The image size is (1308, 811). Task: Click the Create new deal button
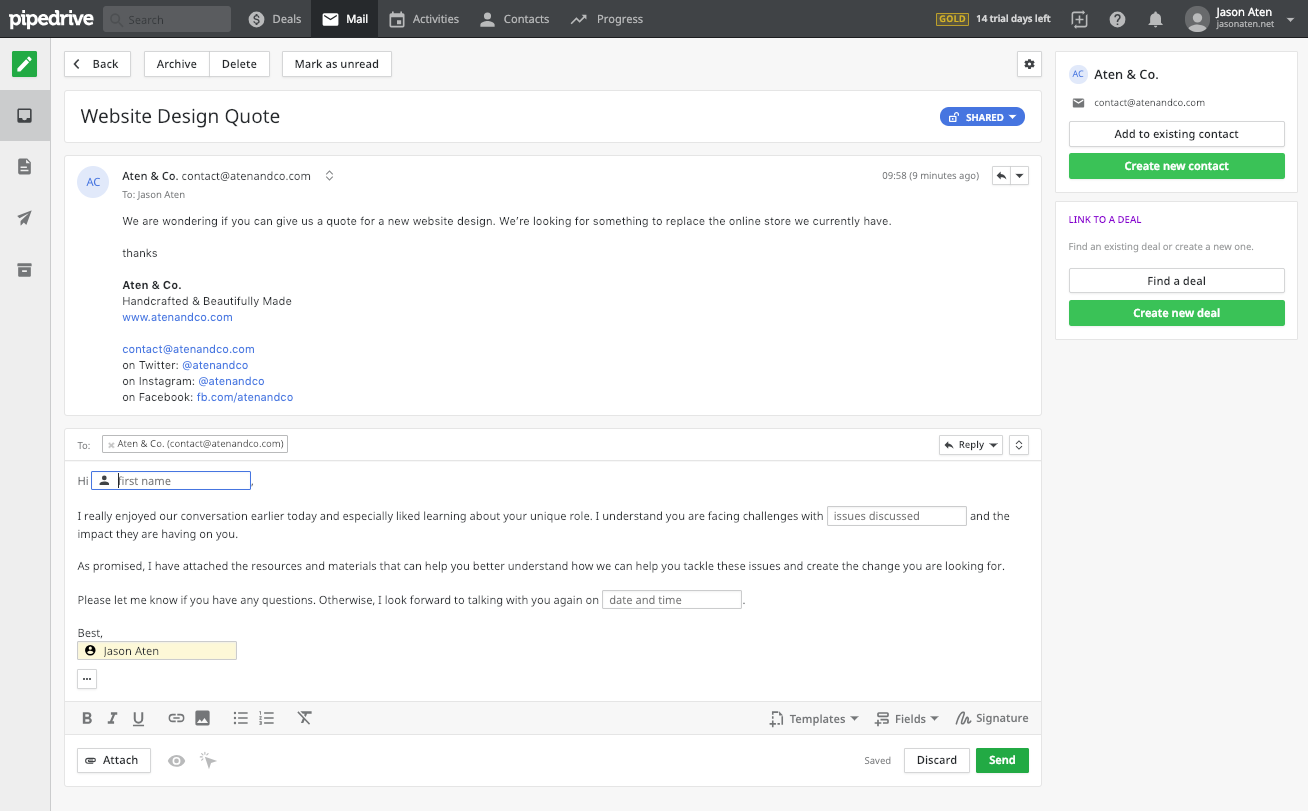[1176, 313]
